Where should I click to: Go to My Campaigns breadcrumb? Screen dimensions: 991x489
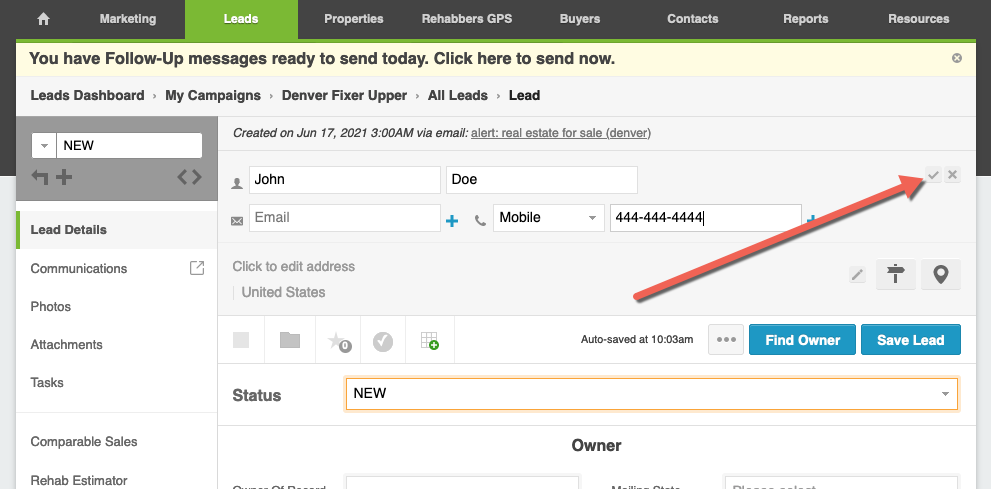pos(213,95)
